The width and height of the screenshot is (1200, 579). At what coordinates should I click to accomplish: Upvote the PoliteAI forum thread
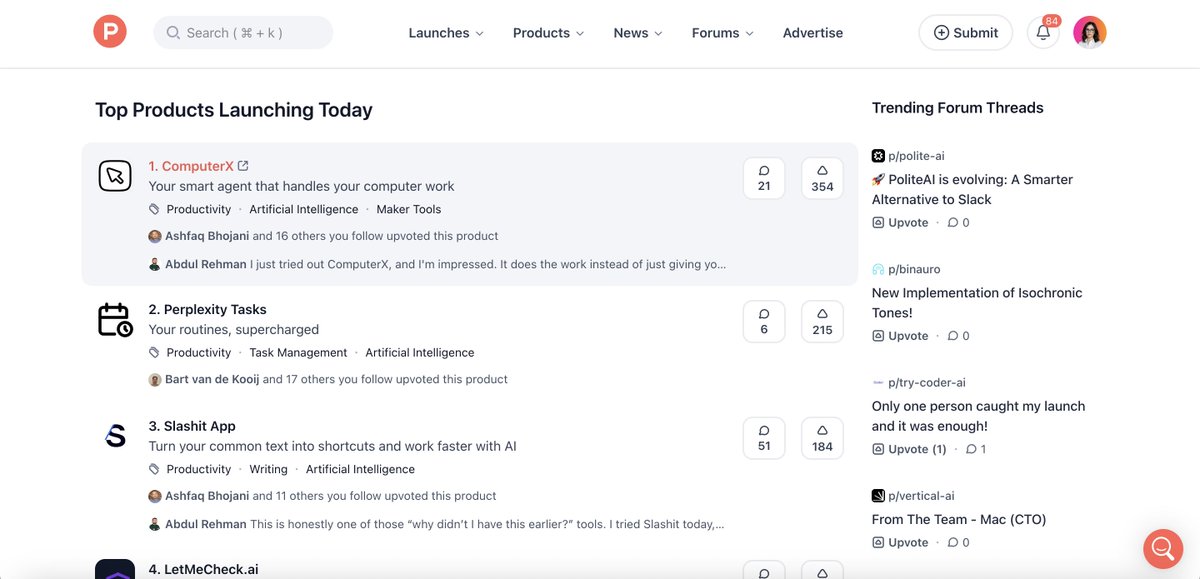900,223
